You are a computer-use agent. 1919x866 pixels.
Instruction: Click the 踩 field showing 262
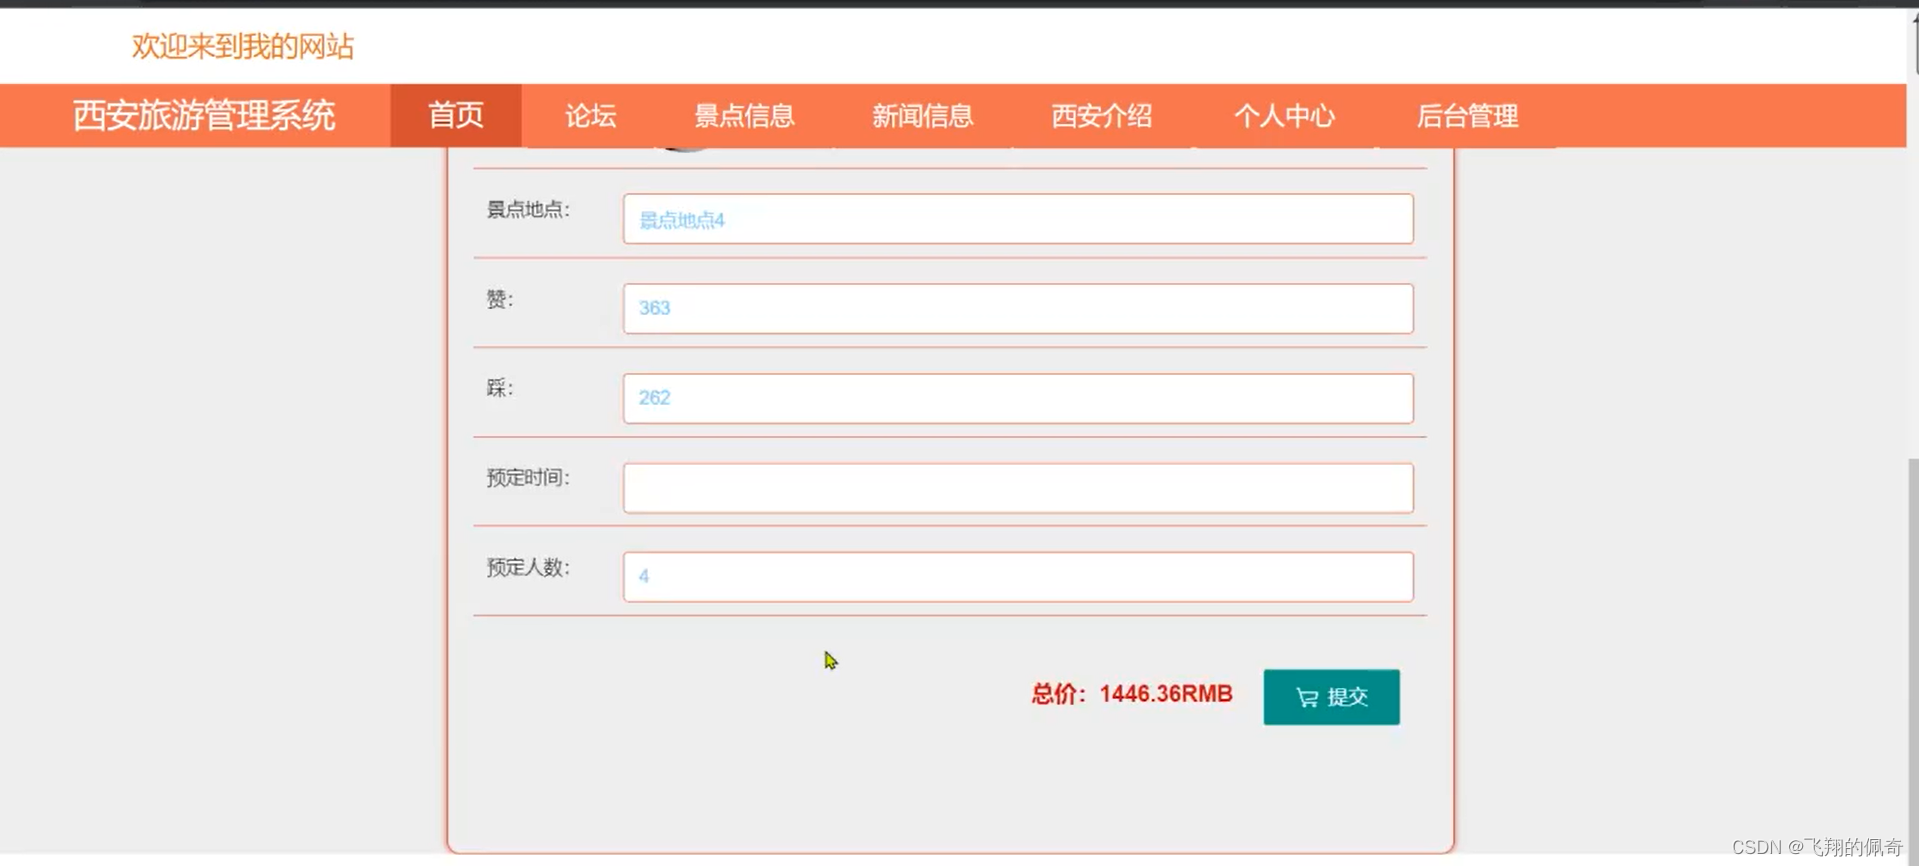tap(1018, 398)
